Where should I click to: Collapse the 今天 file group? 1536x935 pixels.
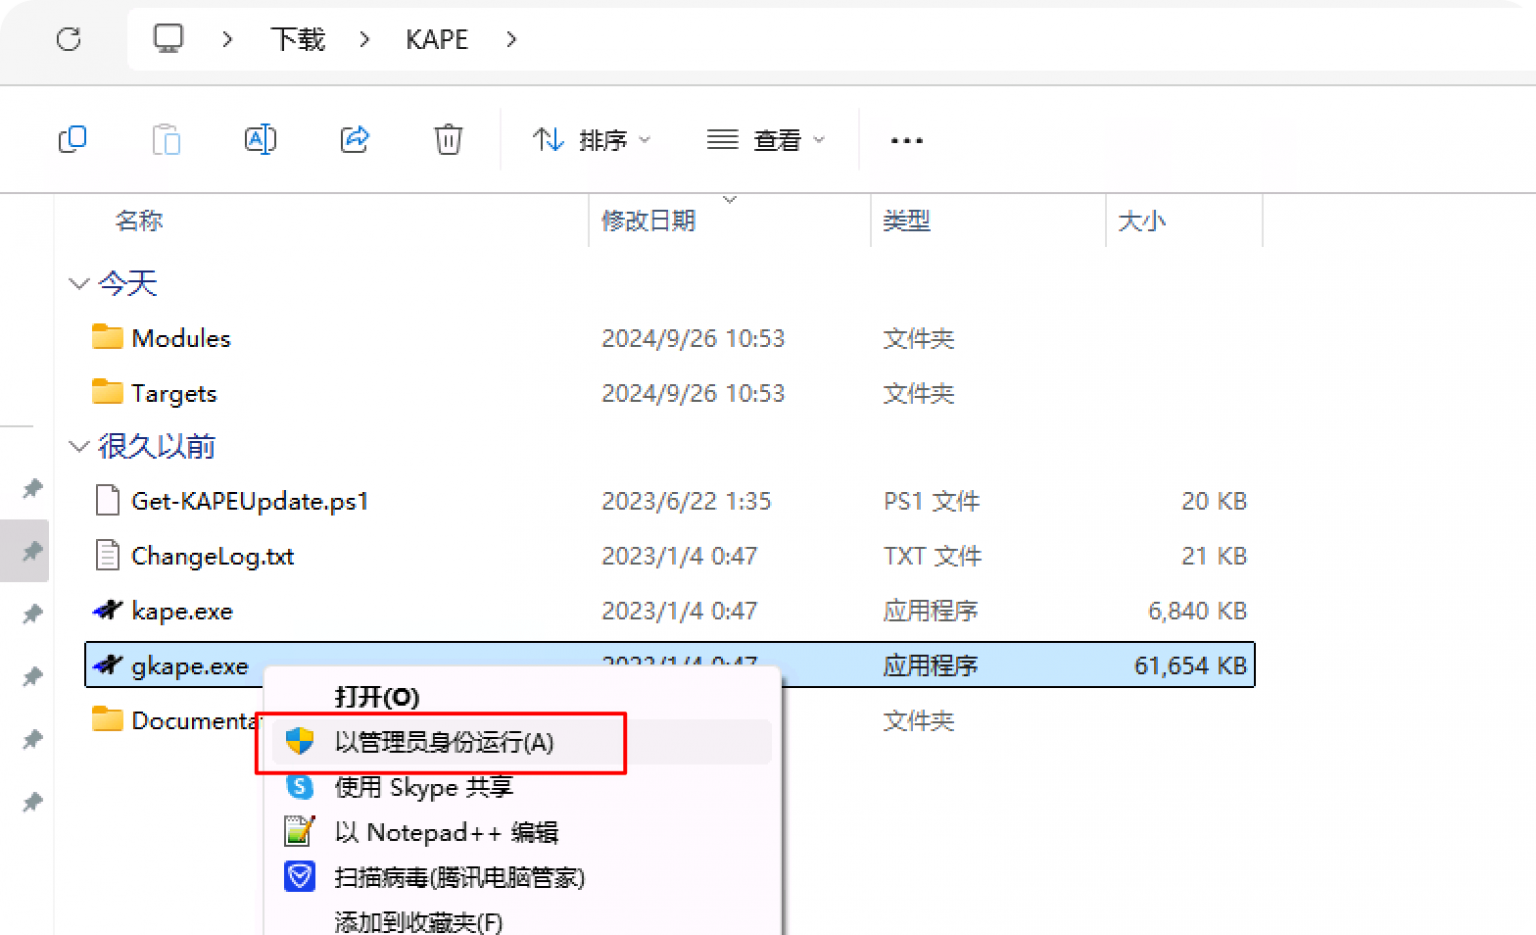[79, 283]
